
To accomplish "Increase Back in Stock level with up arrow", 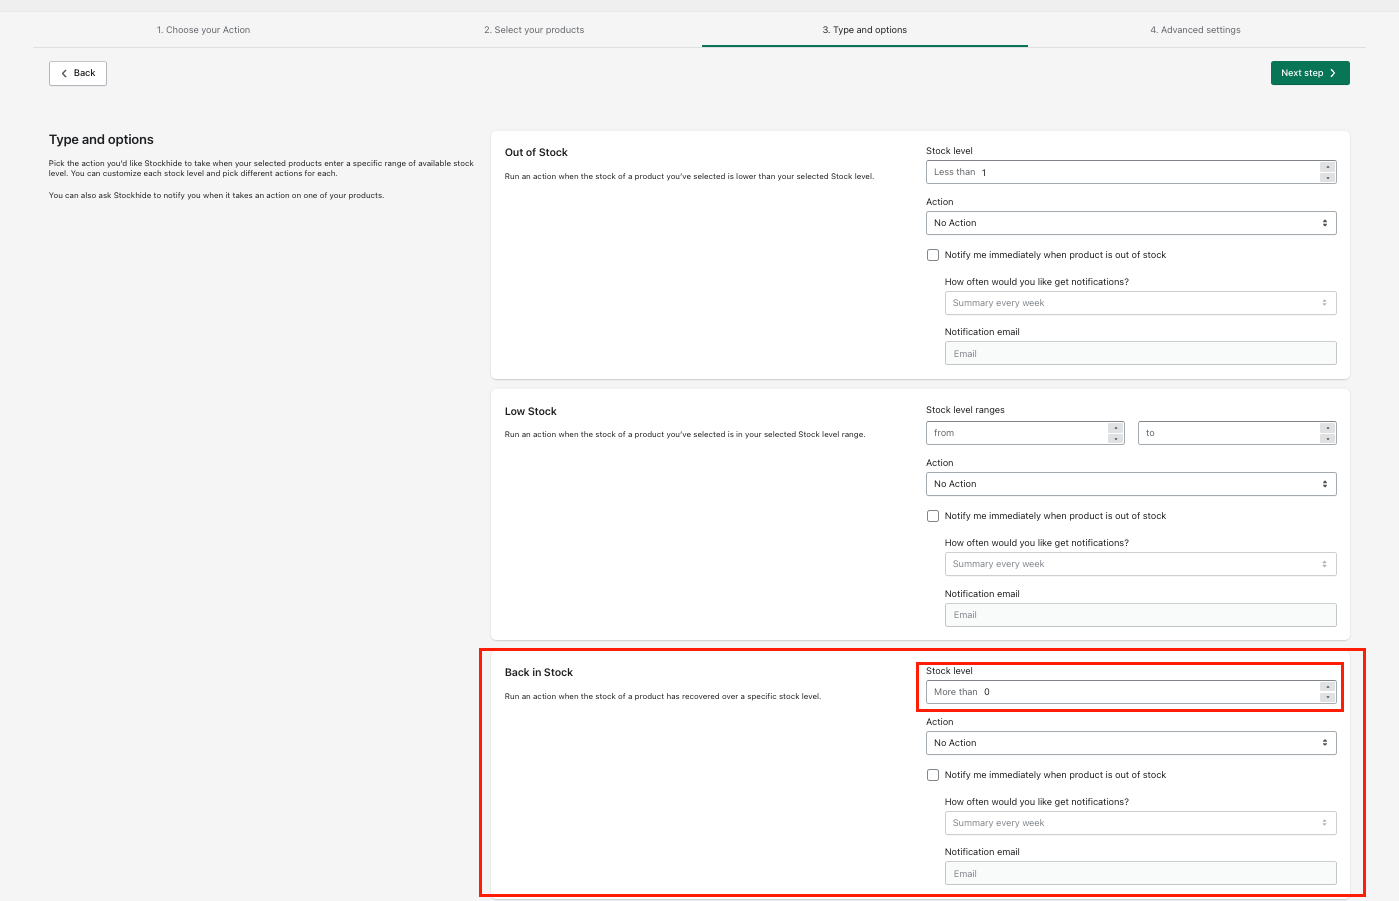I will pos(1327,687).
